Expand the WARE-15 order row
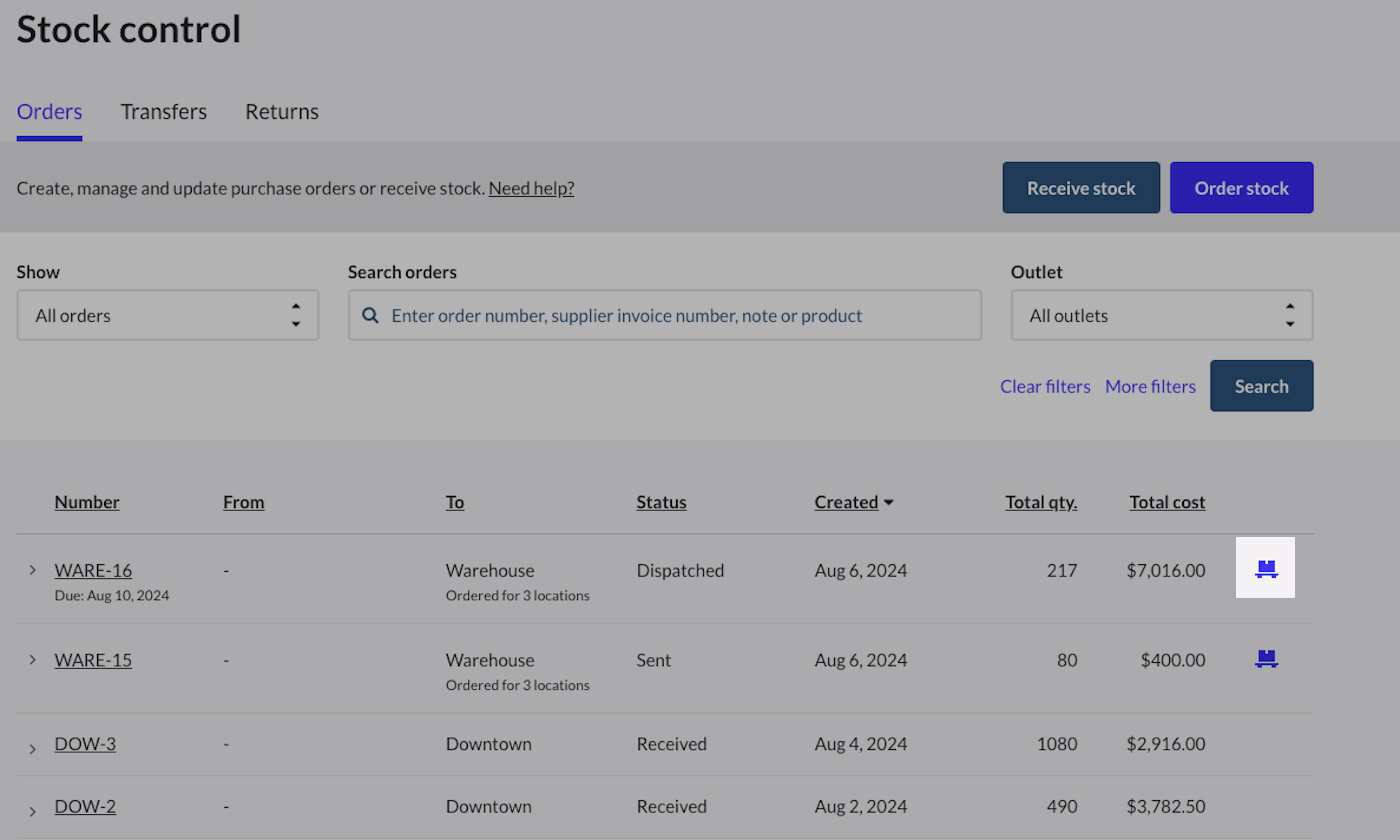 tap(31, 659)
